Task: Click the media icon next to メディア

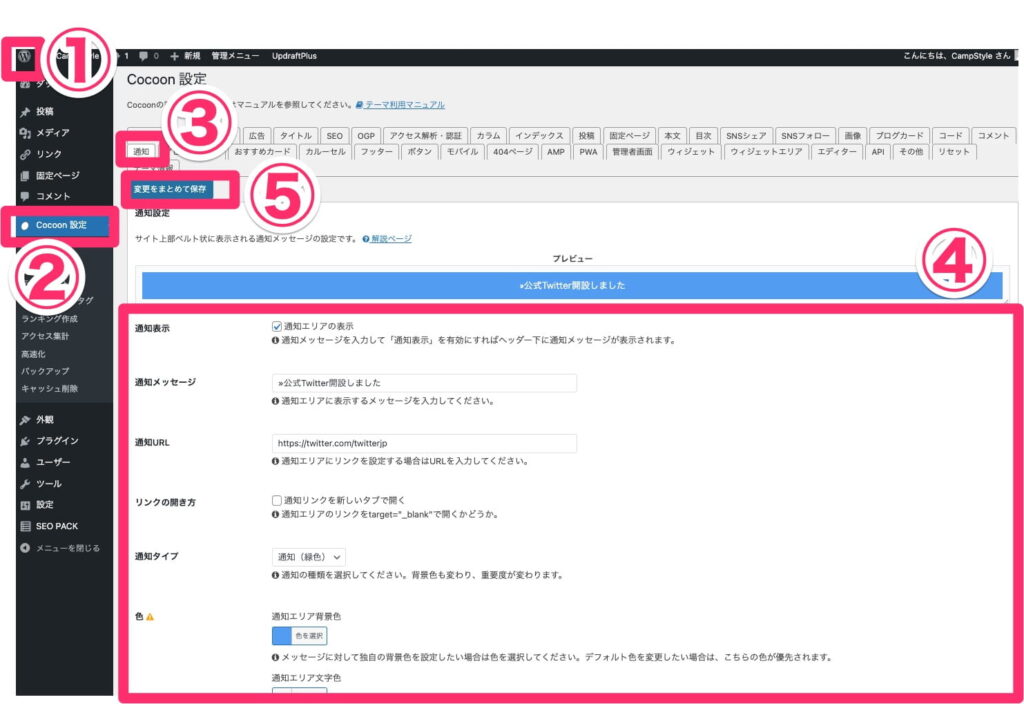Action: tap(25, 133)
